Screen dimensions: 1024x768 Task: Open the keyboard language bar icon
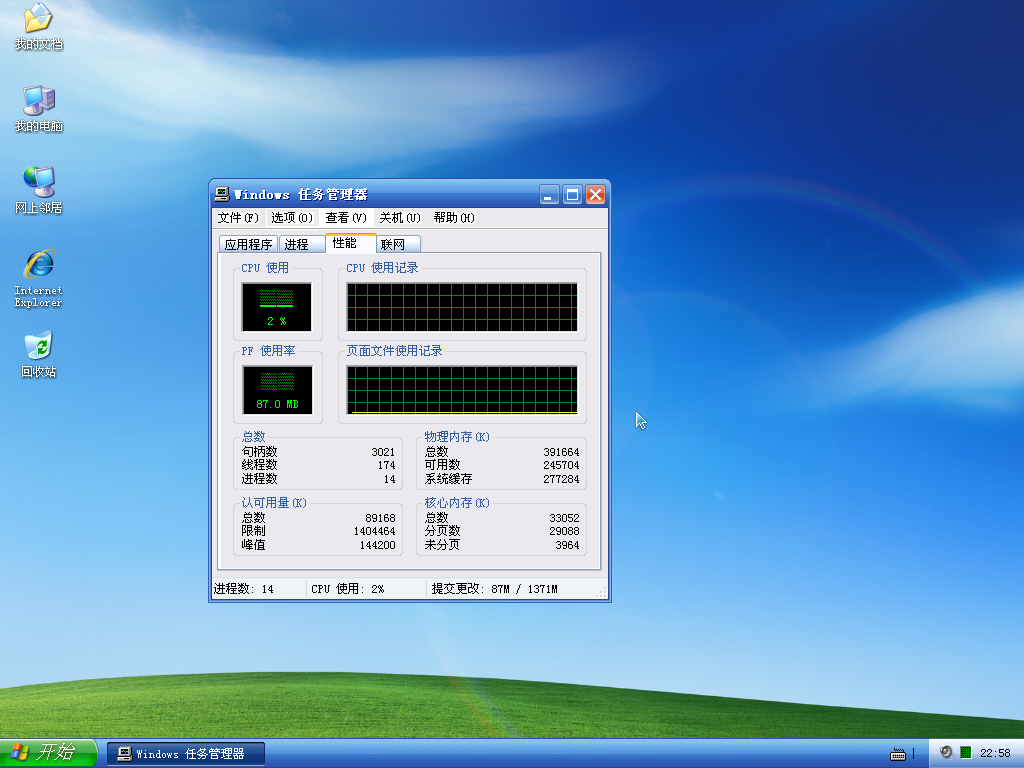[898, 754]
